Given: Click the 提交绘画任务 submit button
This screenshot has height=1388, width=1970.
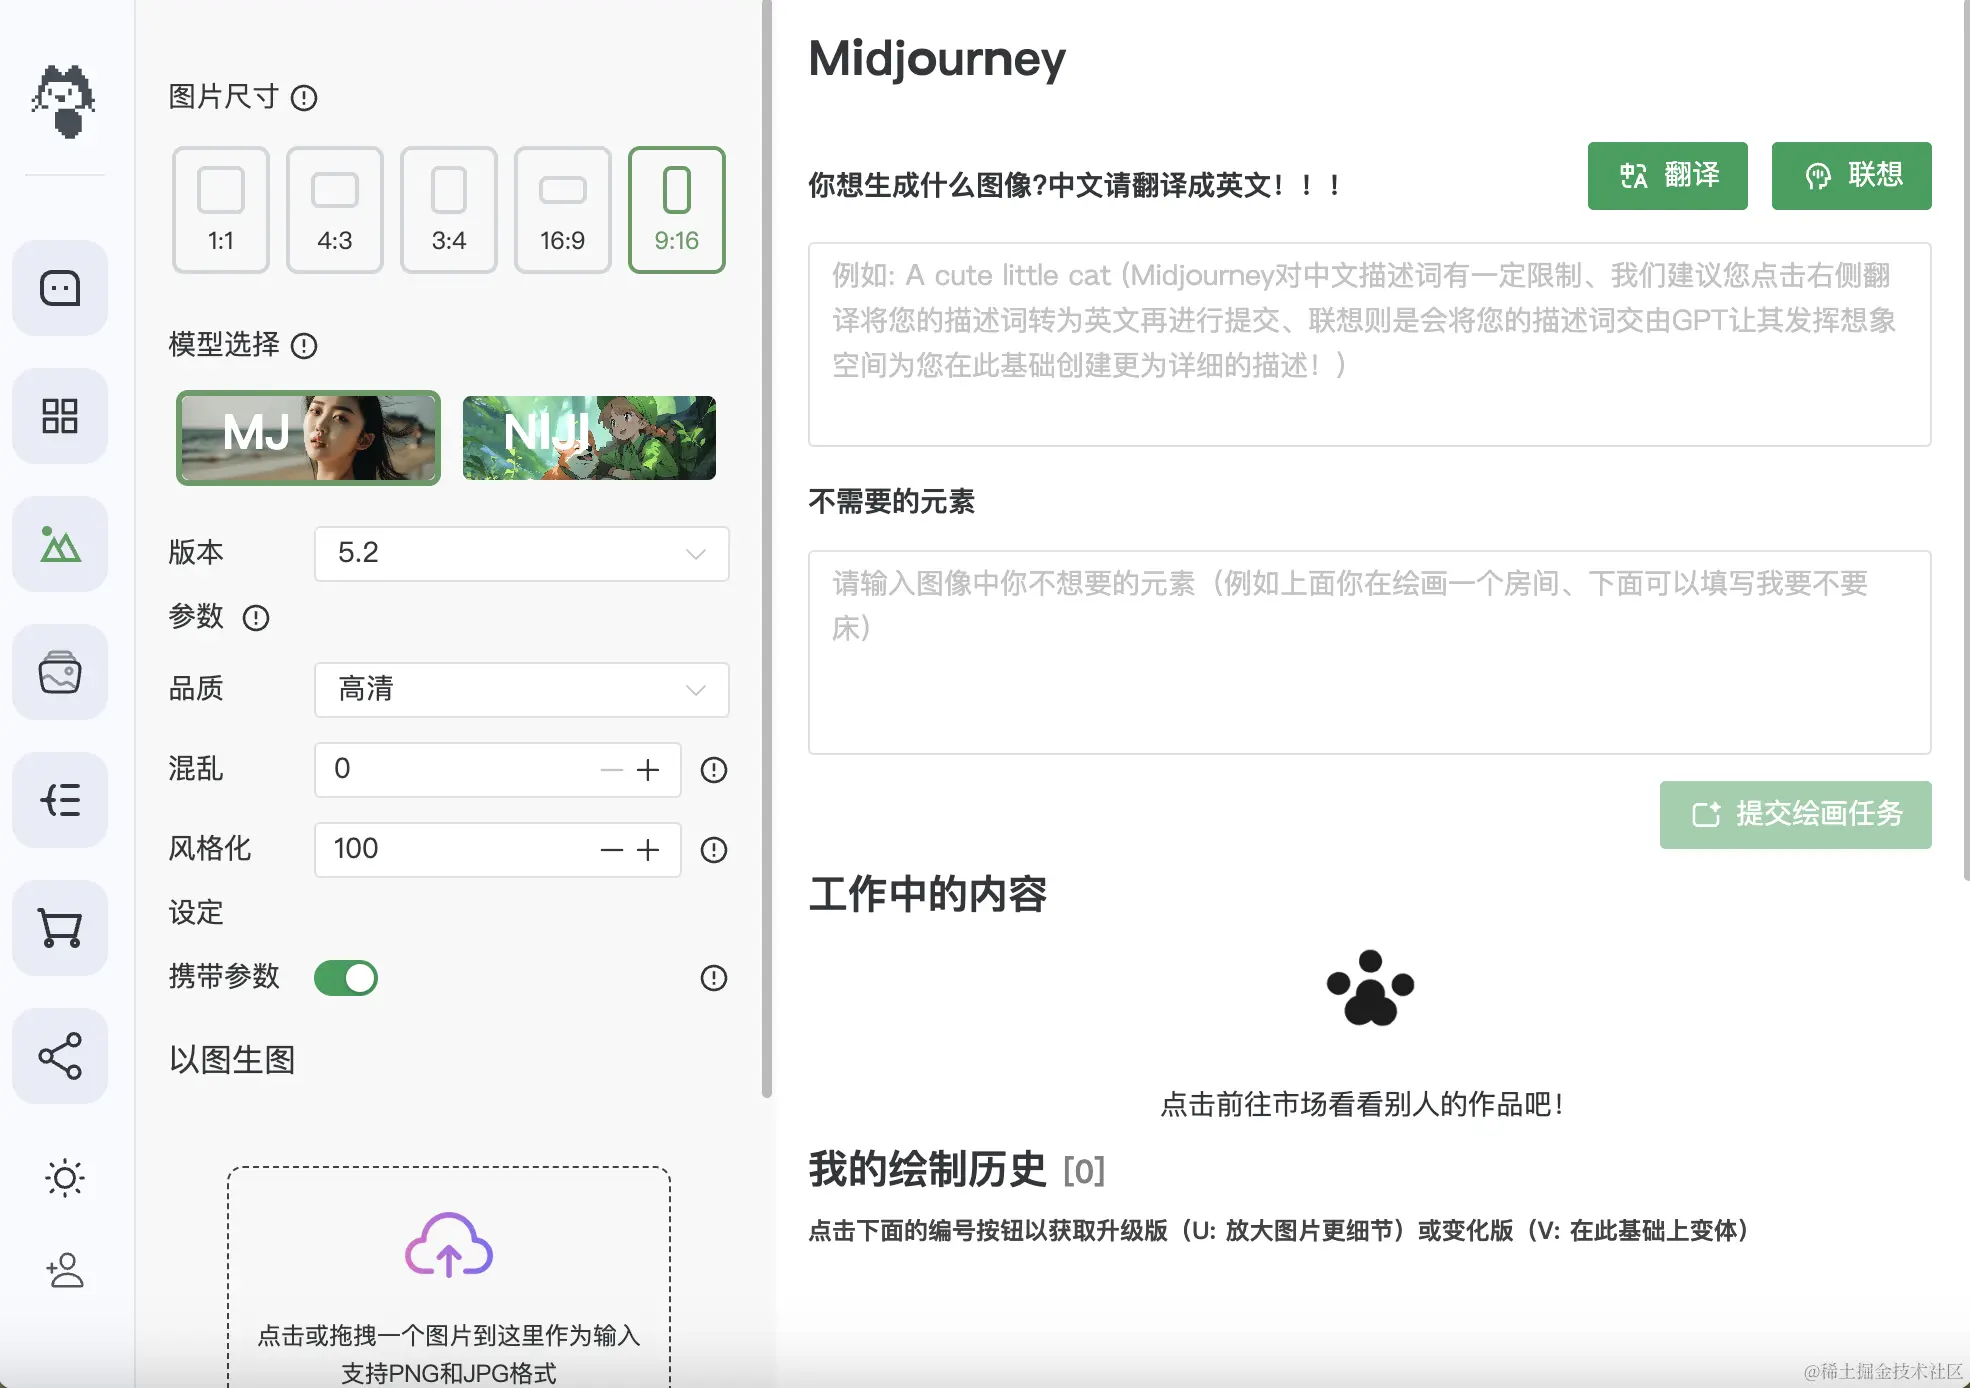Looking at the screenshot, I should click(1796, 815).
